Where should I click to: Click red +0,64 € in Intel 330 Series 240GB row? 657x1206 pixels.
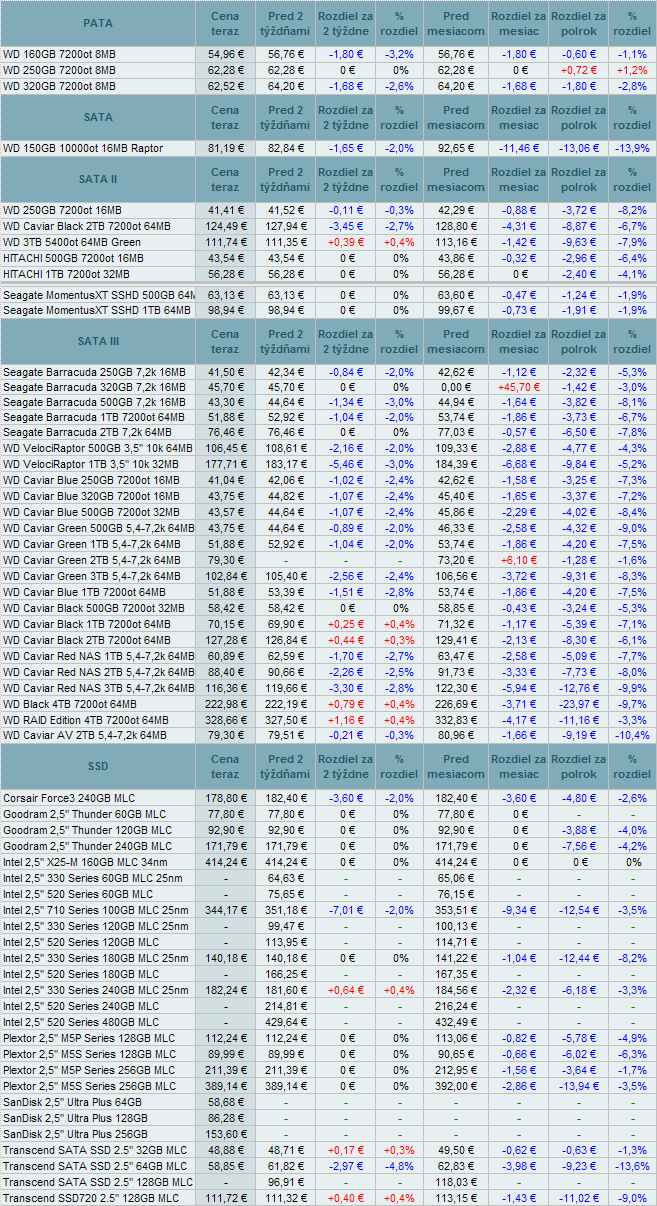click(x=345, y=989)
